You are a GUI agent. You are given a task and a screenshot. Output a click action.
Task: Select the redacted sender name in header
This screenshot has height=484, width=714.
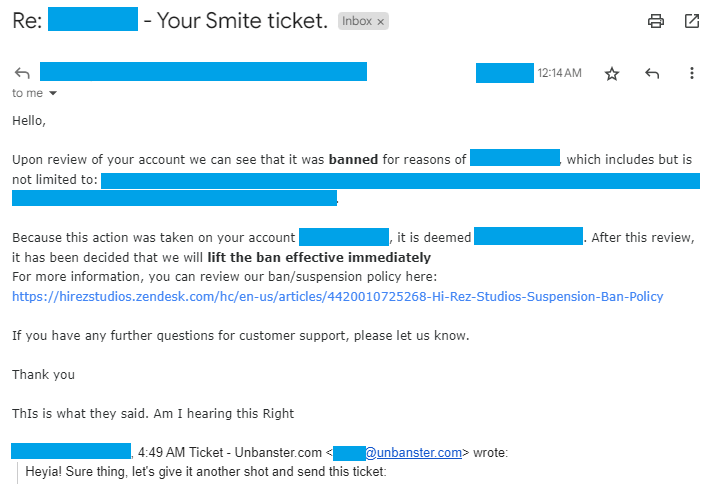coord(203,71)
